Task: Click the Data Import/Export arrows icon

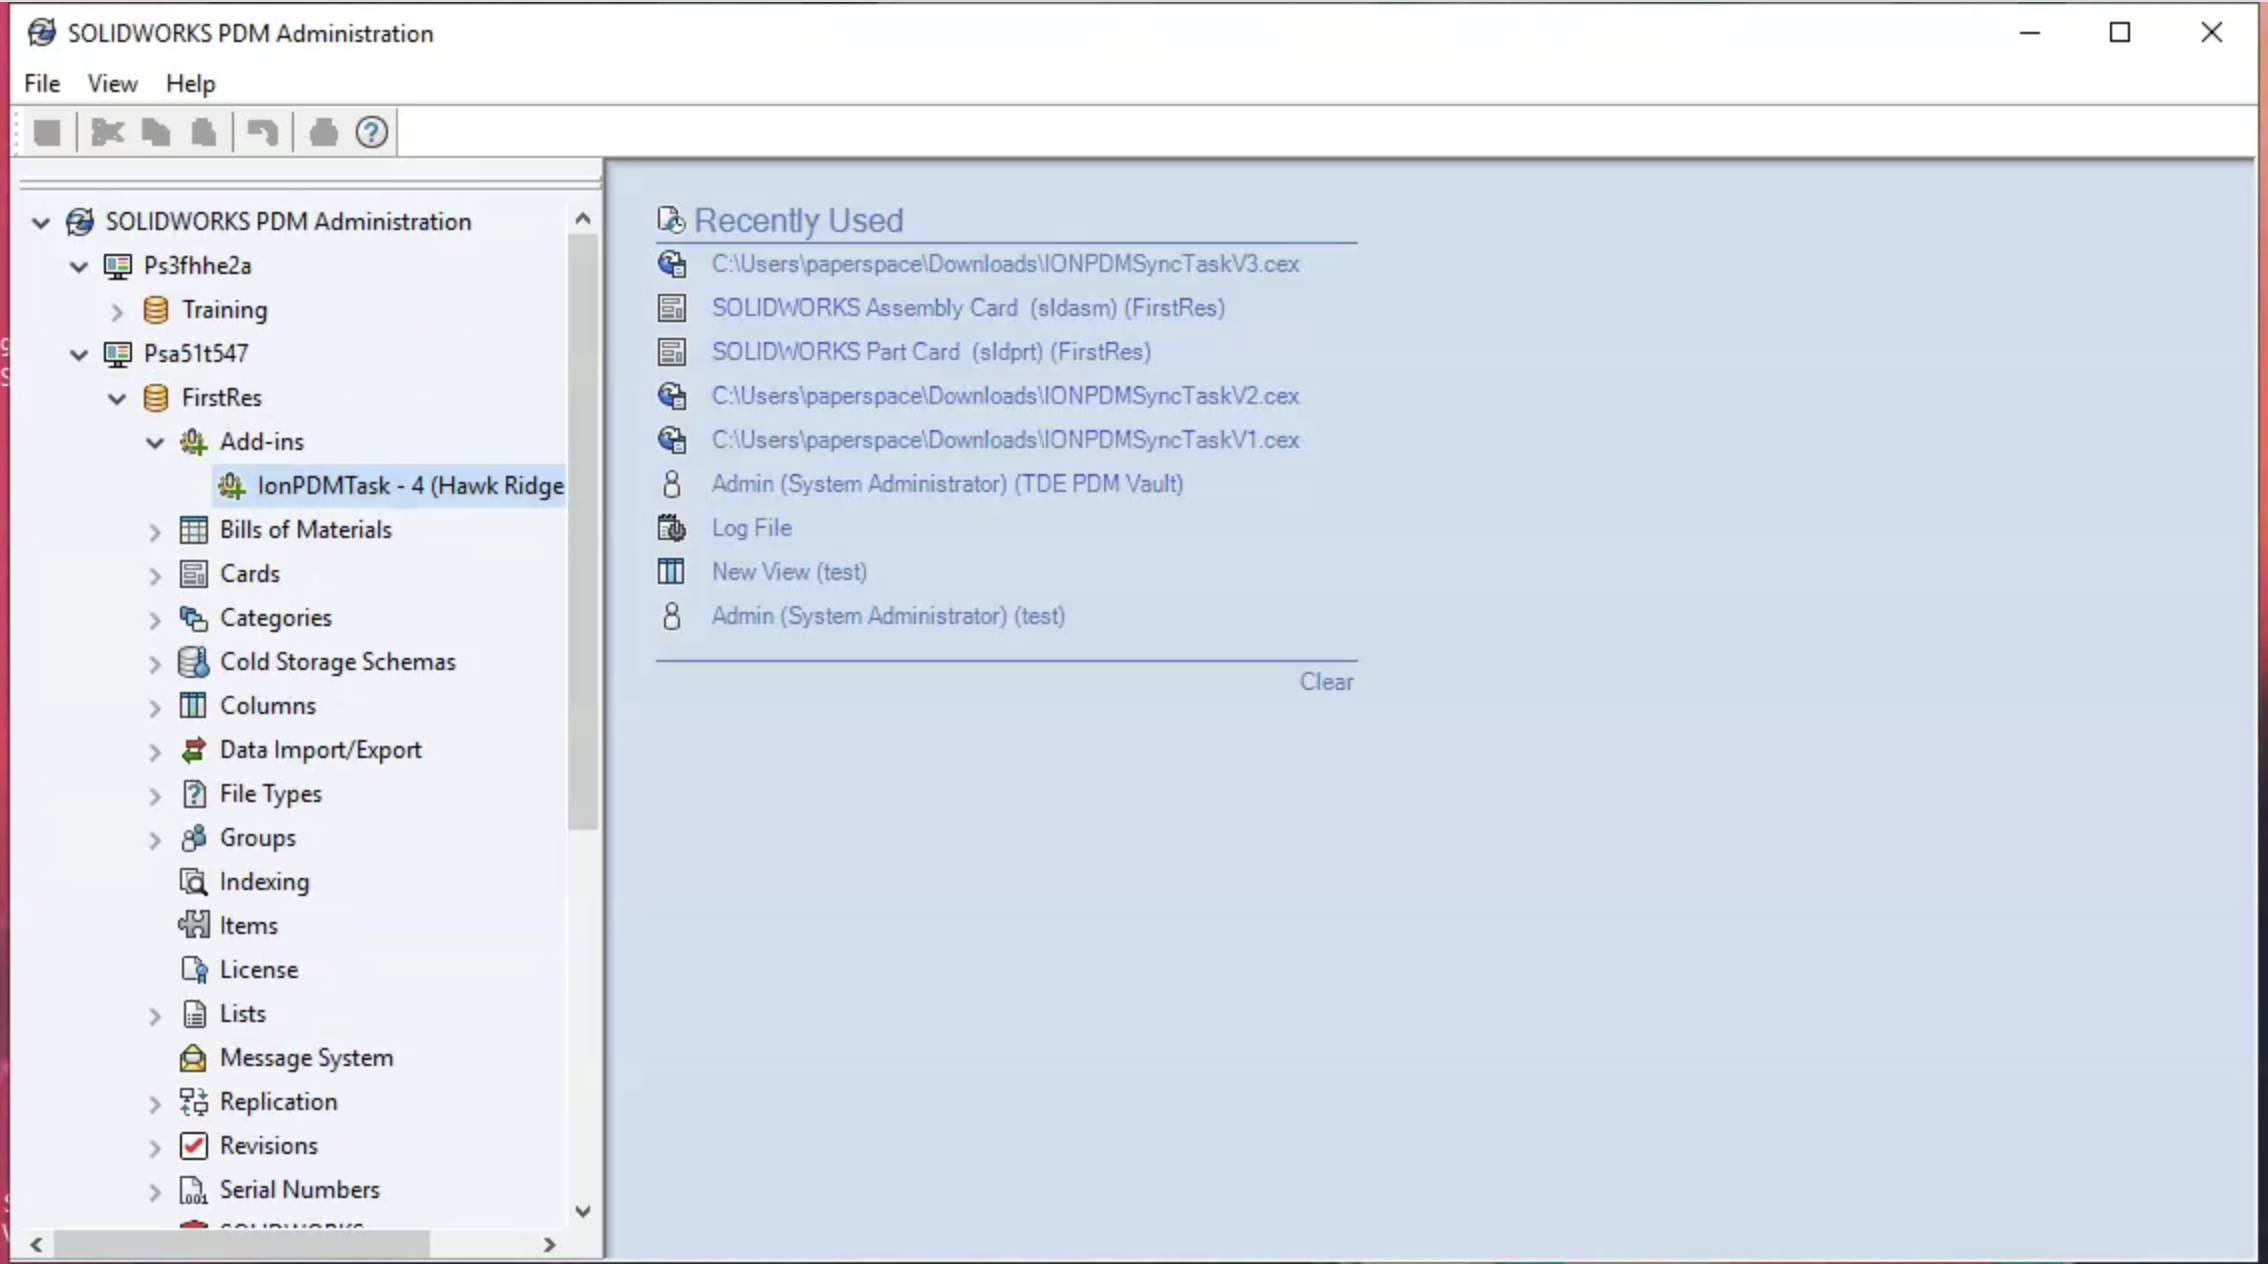Action: [x=194, y=750]
